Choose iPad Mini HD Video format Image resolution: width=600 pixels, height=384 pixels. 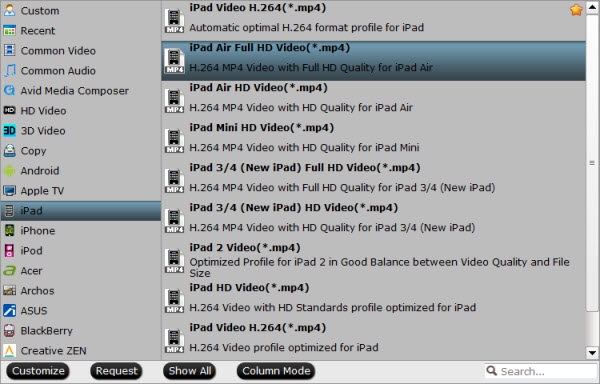[373, 138]
